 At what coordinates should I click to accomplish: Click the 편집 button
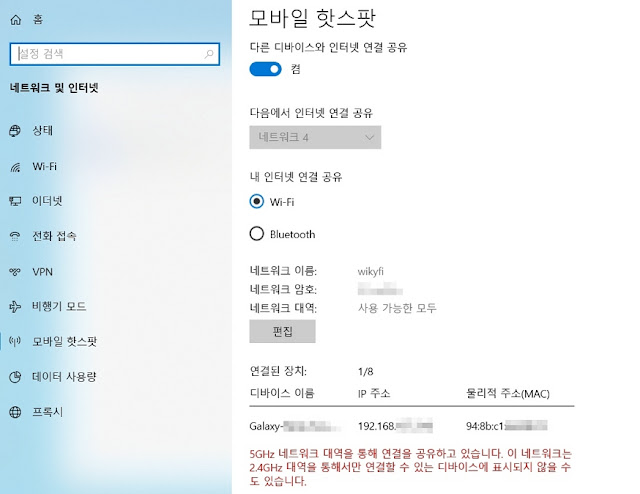coord(282,331)
